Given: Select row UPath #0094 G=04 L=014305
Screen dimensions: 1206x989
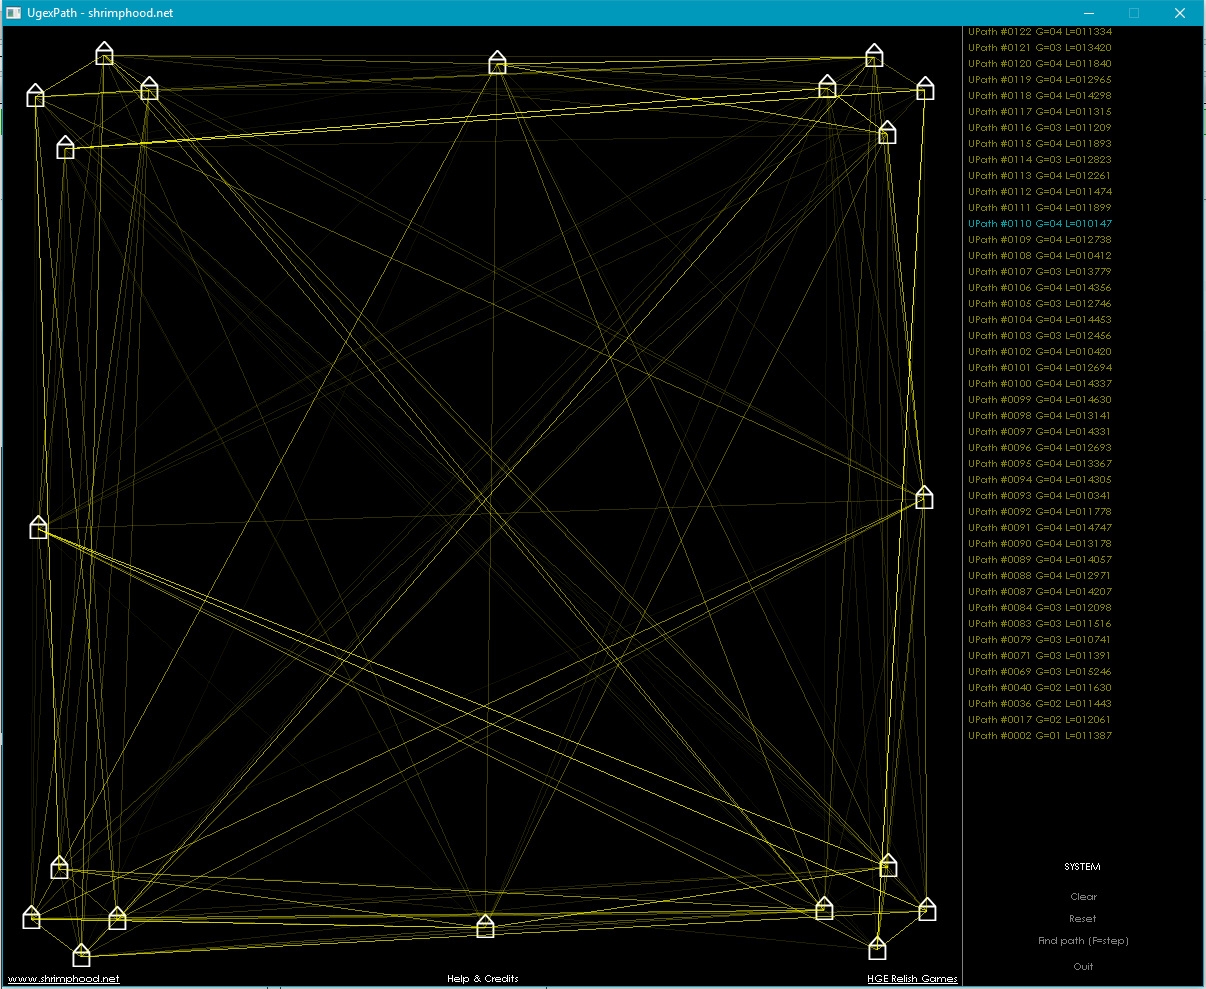Looking at the screenshot, I should click(x=1040, y=480).
